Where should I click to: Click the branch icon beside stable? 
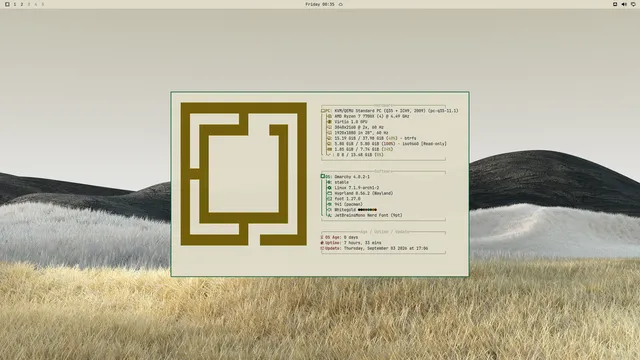pos(329,182)
